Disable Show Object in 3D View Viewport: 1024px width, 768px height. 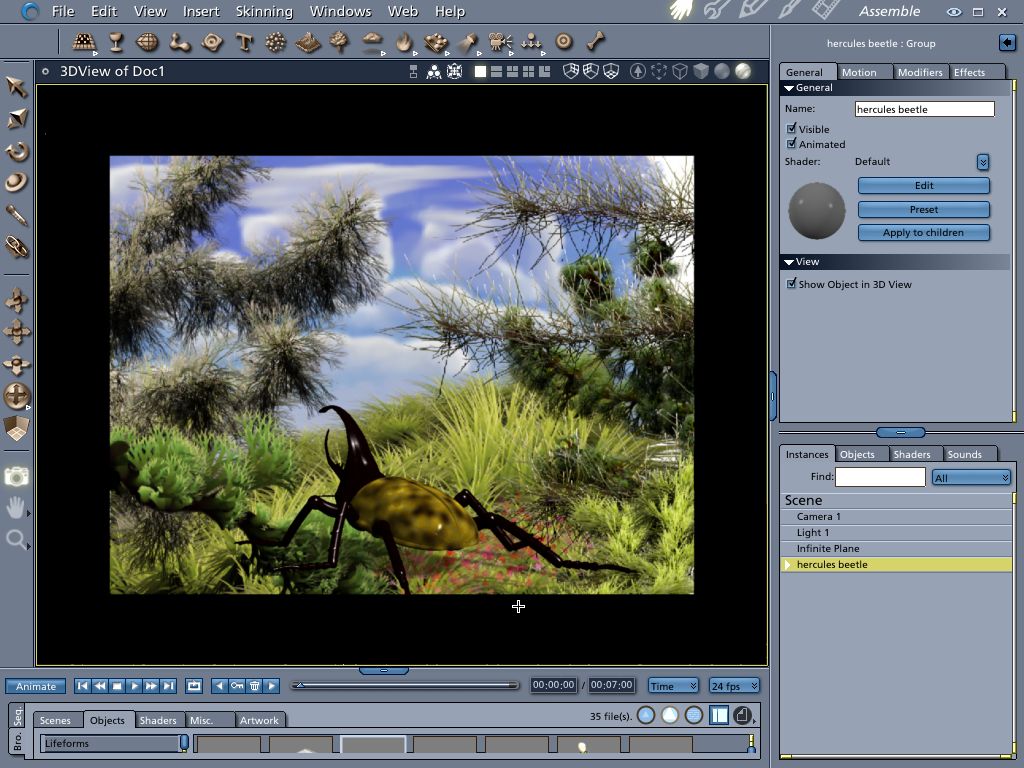point(792,284)
